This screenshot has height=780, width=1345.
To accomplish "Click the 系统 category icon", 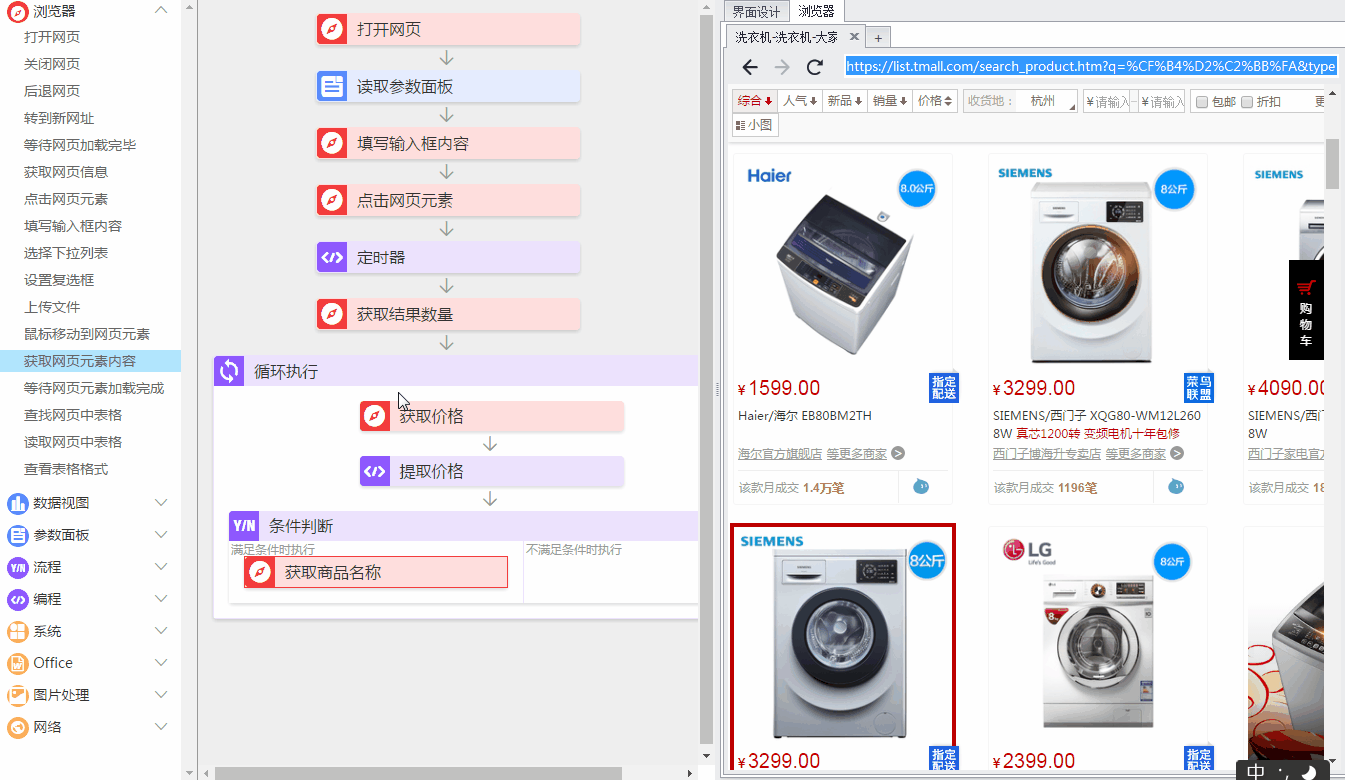I will pyautogui.click(x=17, y=631).
